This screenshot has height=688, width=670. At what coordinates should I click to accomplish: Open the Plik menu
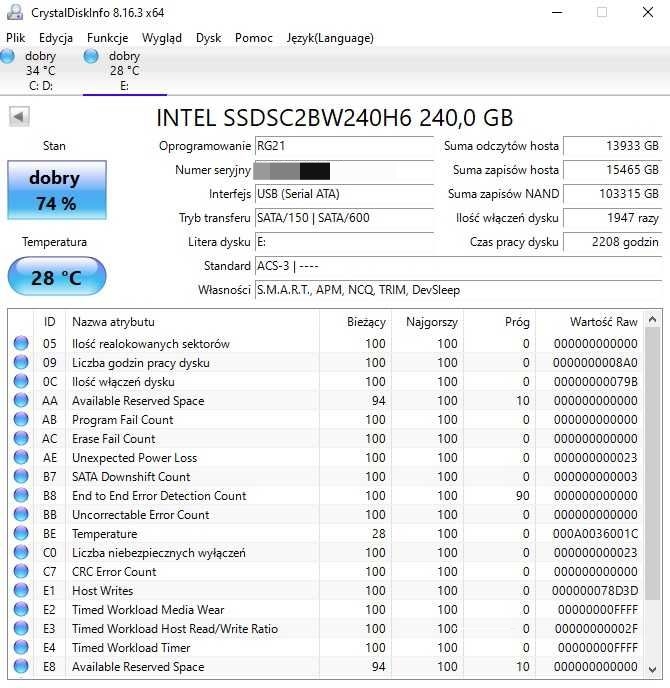point(15,38)
